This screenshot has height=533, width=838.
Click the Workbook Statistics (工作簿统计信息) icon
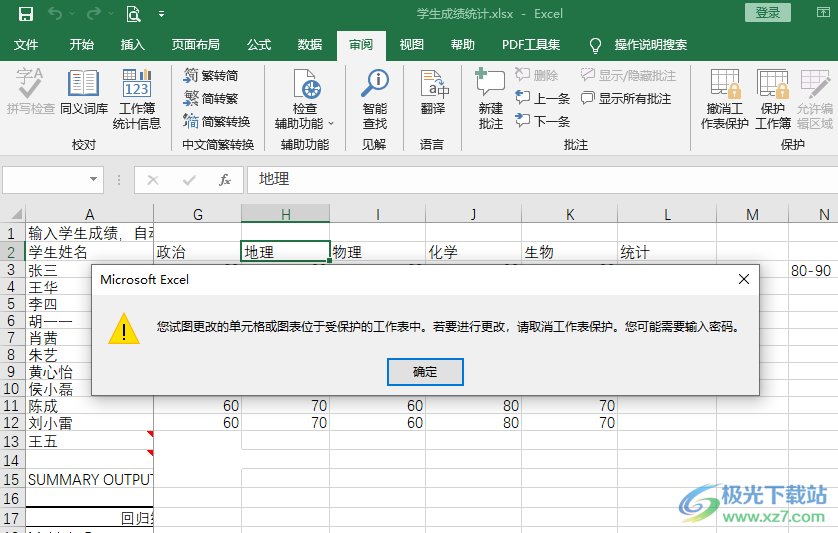click(137, 98)
